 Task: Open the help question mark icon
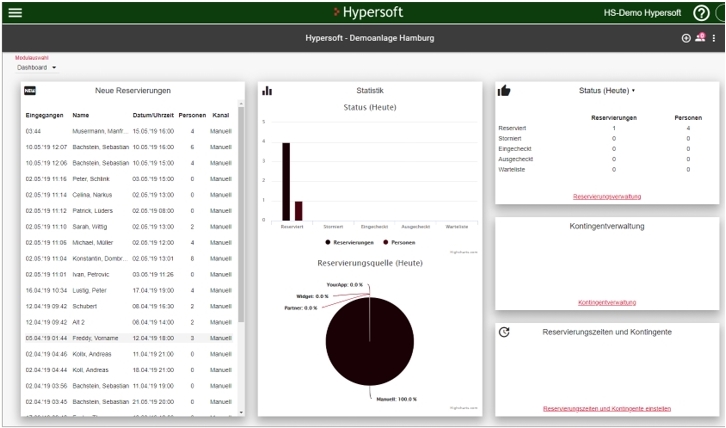(701, 13)
